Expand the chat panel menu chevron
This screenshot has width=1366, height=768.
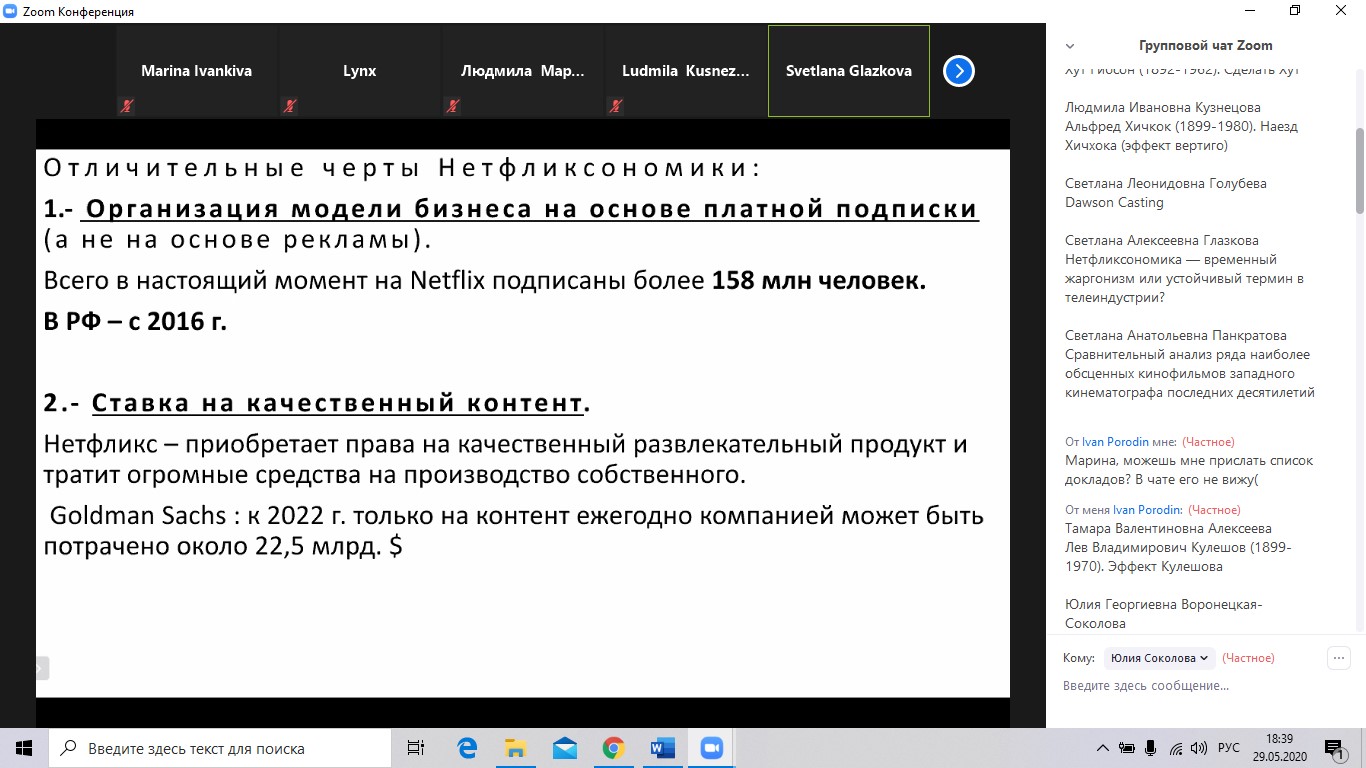coord(1070,46)
